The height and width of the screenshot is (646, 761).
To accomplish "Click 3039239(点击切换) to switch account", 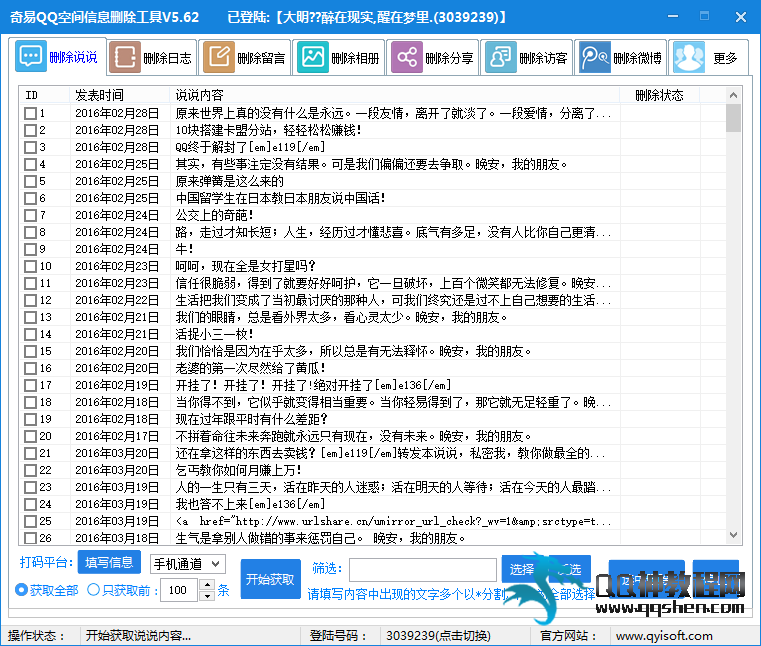I will (x=438, y=635).
